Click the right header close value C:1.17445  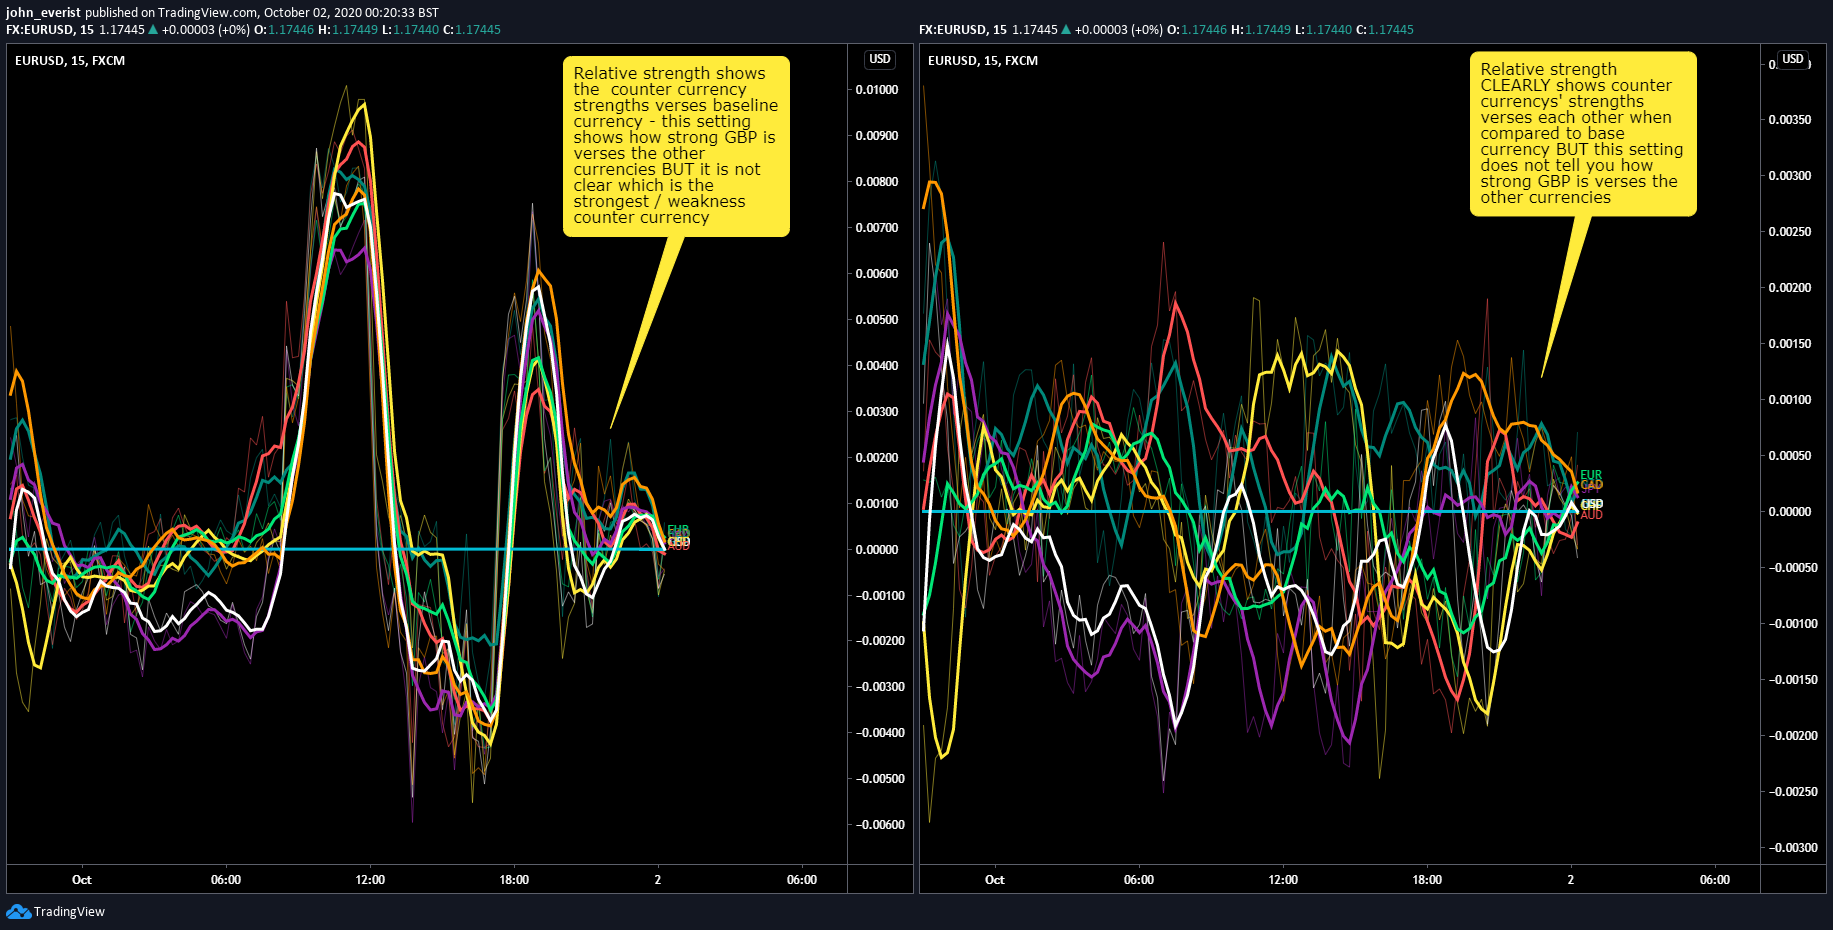pyautogui.click(x=1385, y=30)
